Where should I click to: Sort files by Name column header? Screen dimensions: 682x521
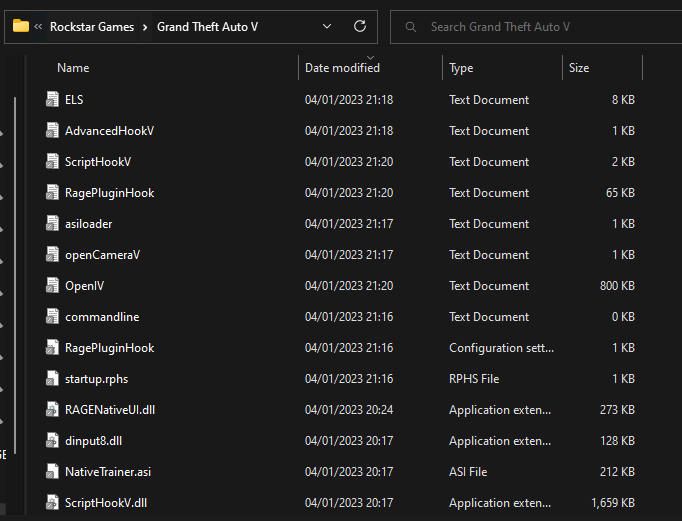(73, 68)
